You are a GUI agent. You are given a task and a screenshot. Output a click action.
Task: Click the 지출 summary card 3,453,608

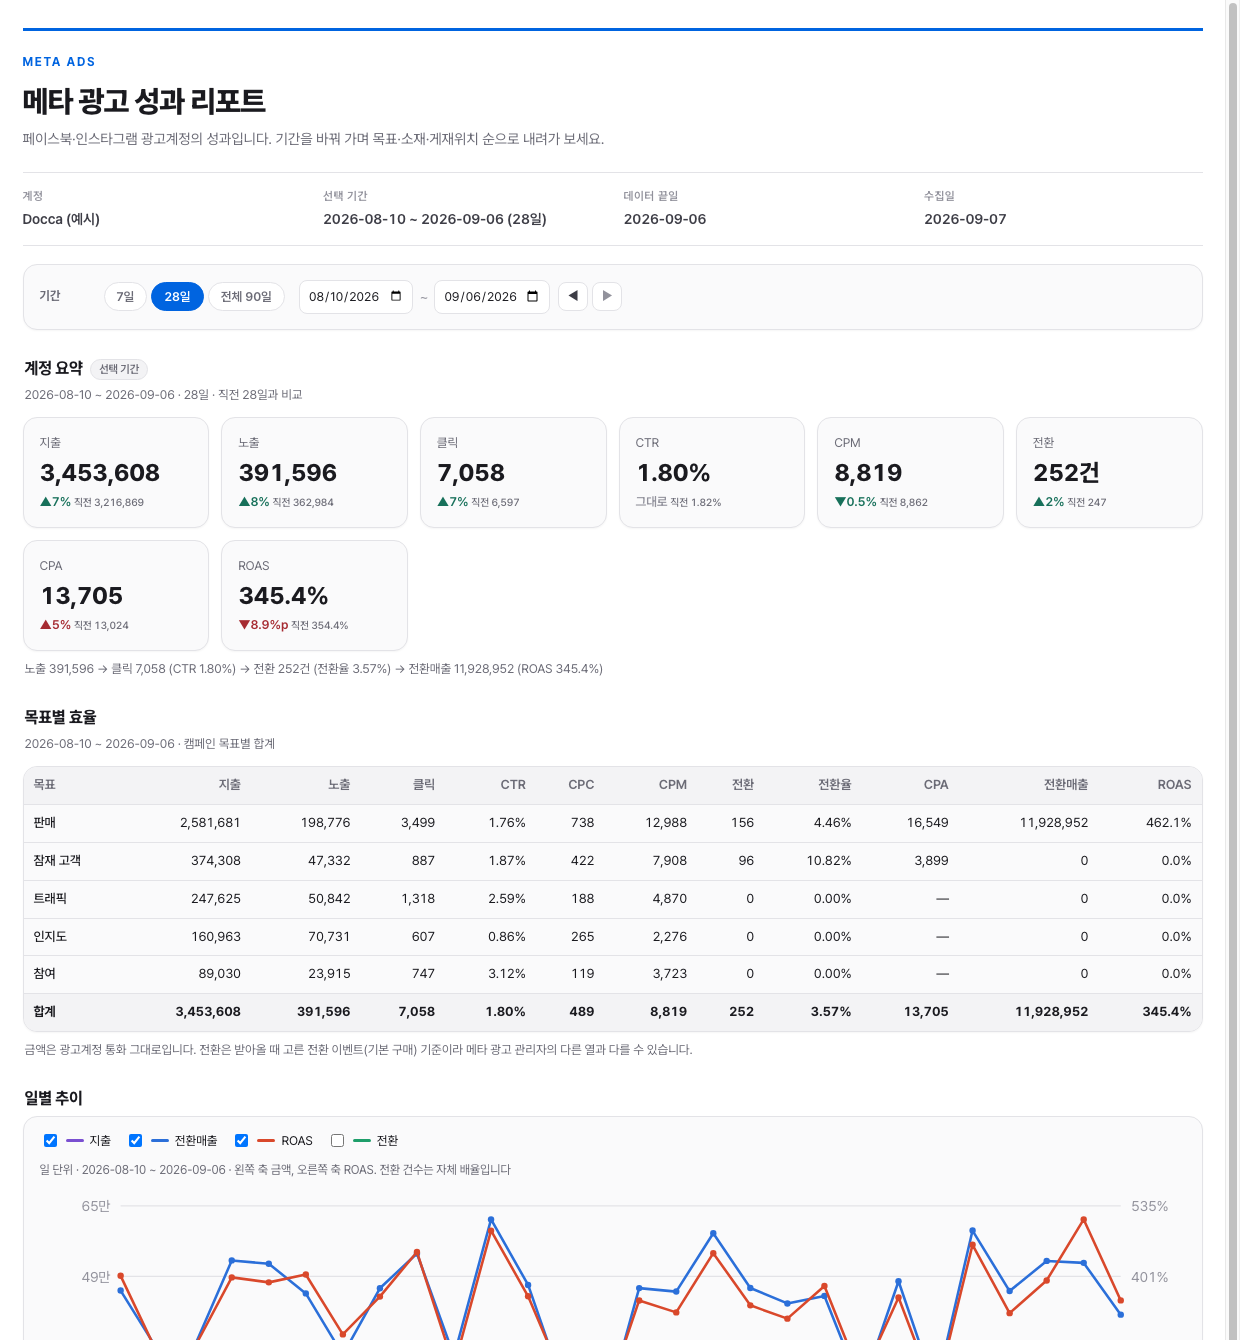click(116, 472)
